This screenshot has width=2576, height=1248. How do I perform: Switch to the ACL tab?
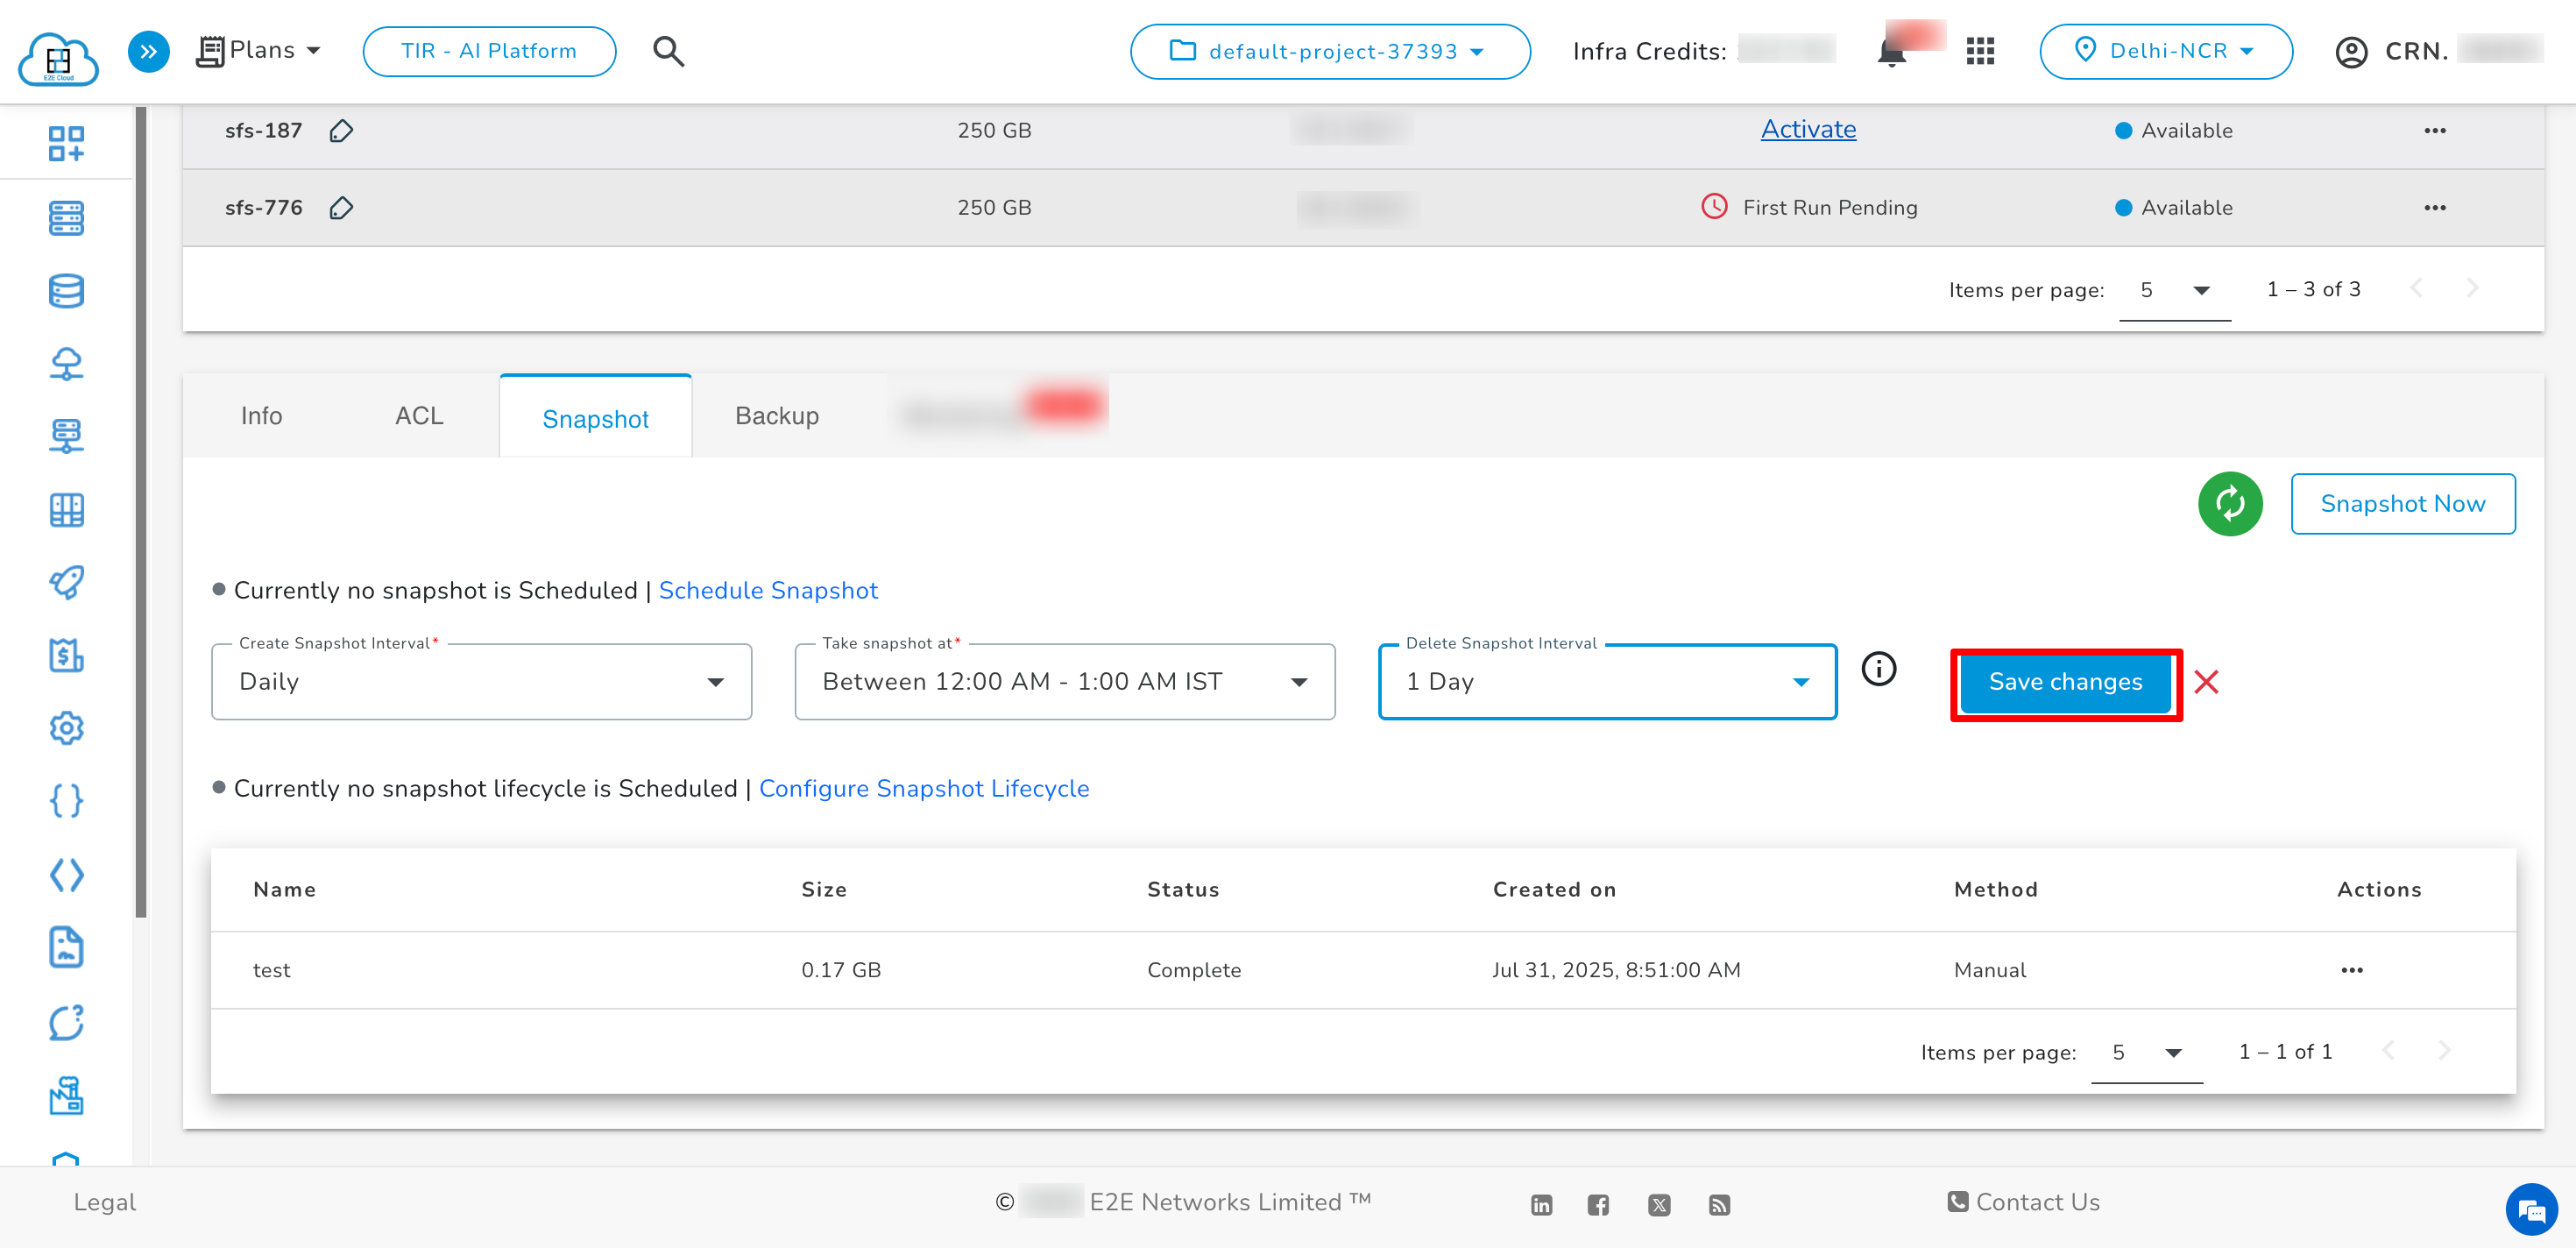click(419, 415)
